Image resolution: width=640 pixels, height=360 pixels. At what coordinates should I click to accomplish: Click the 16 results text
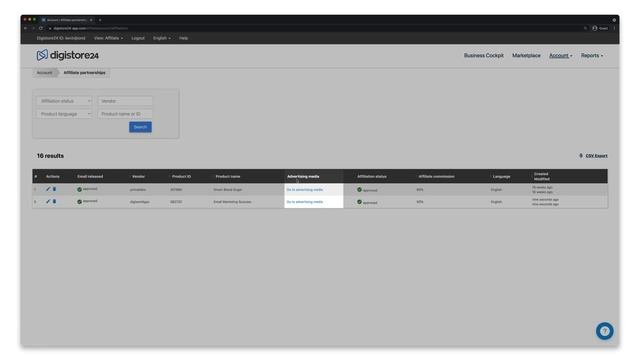pos(50,156)
